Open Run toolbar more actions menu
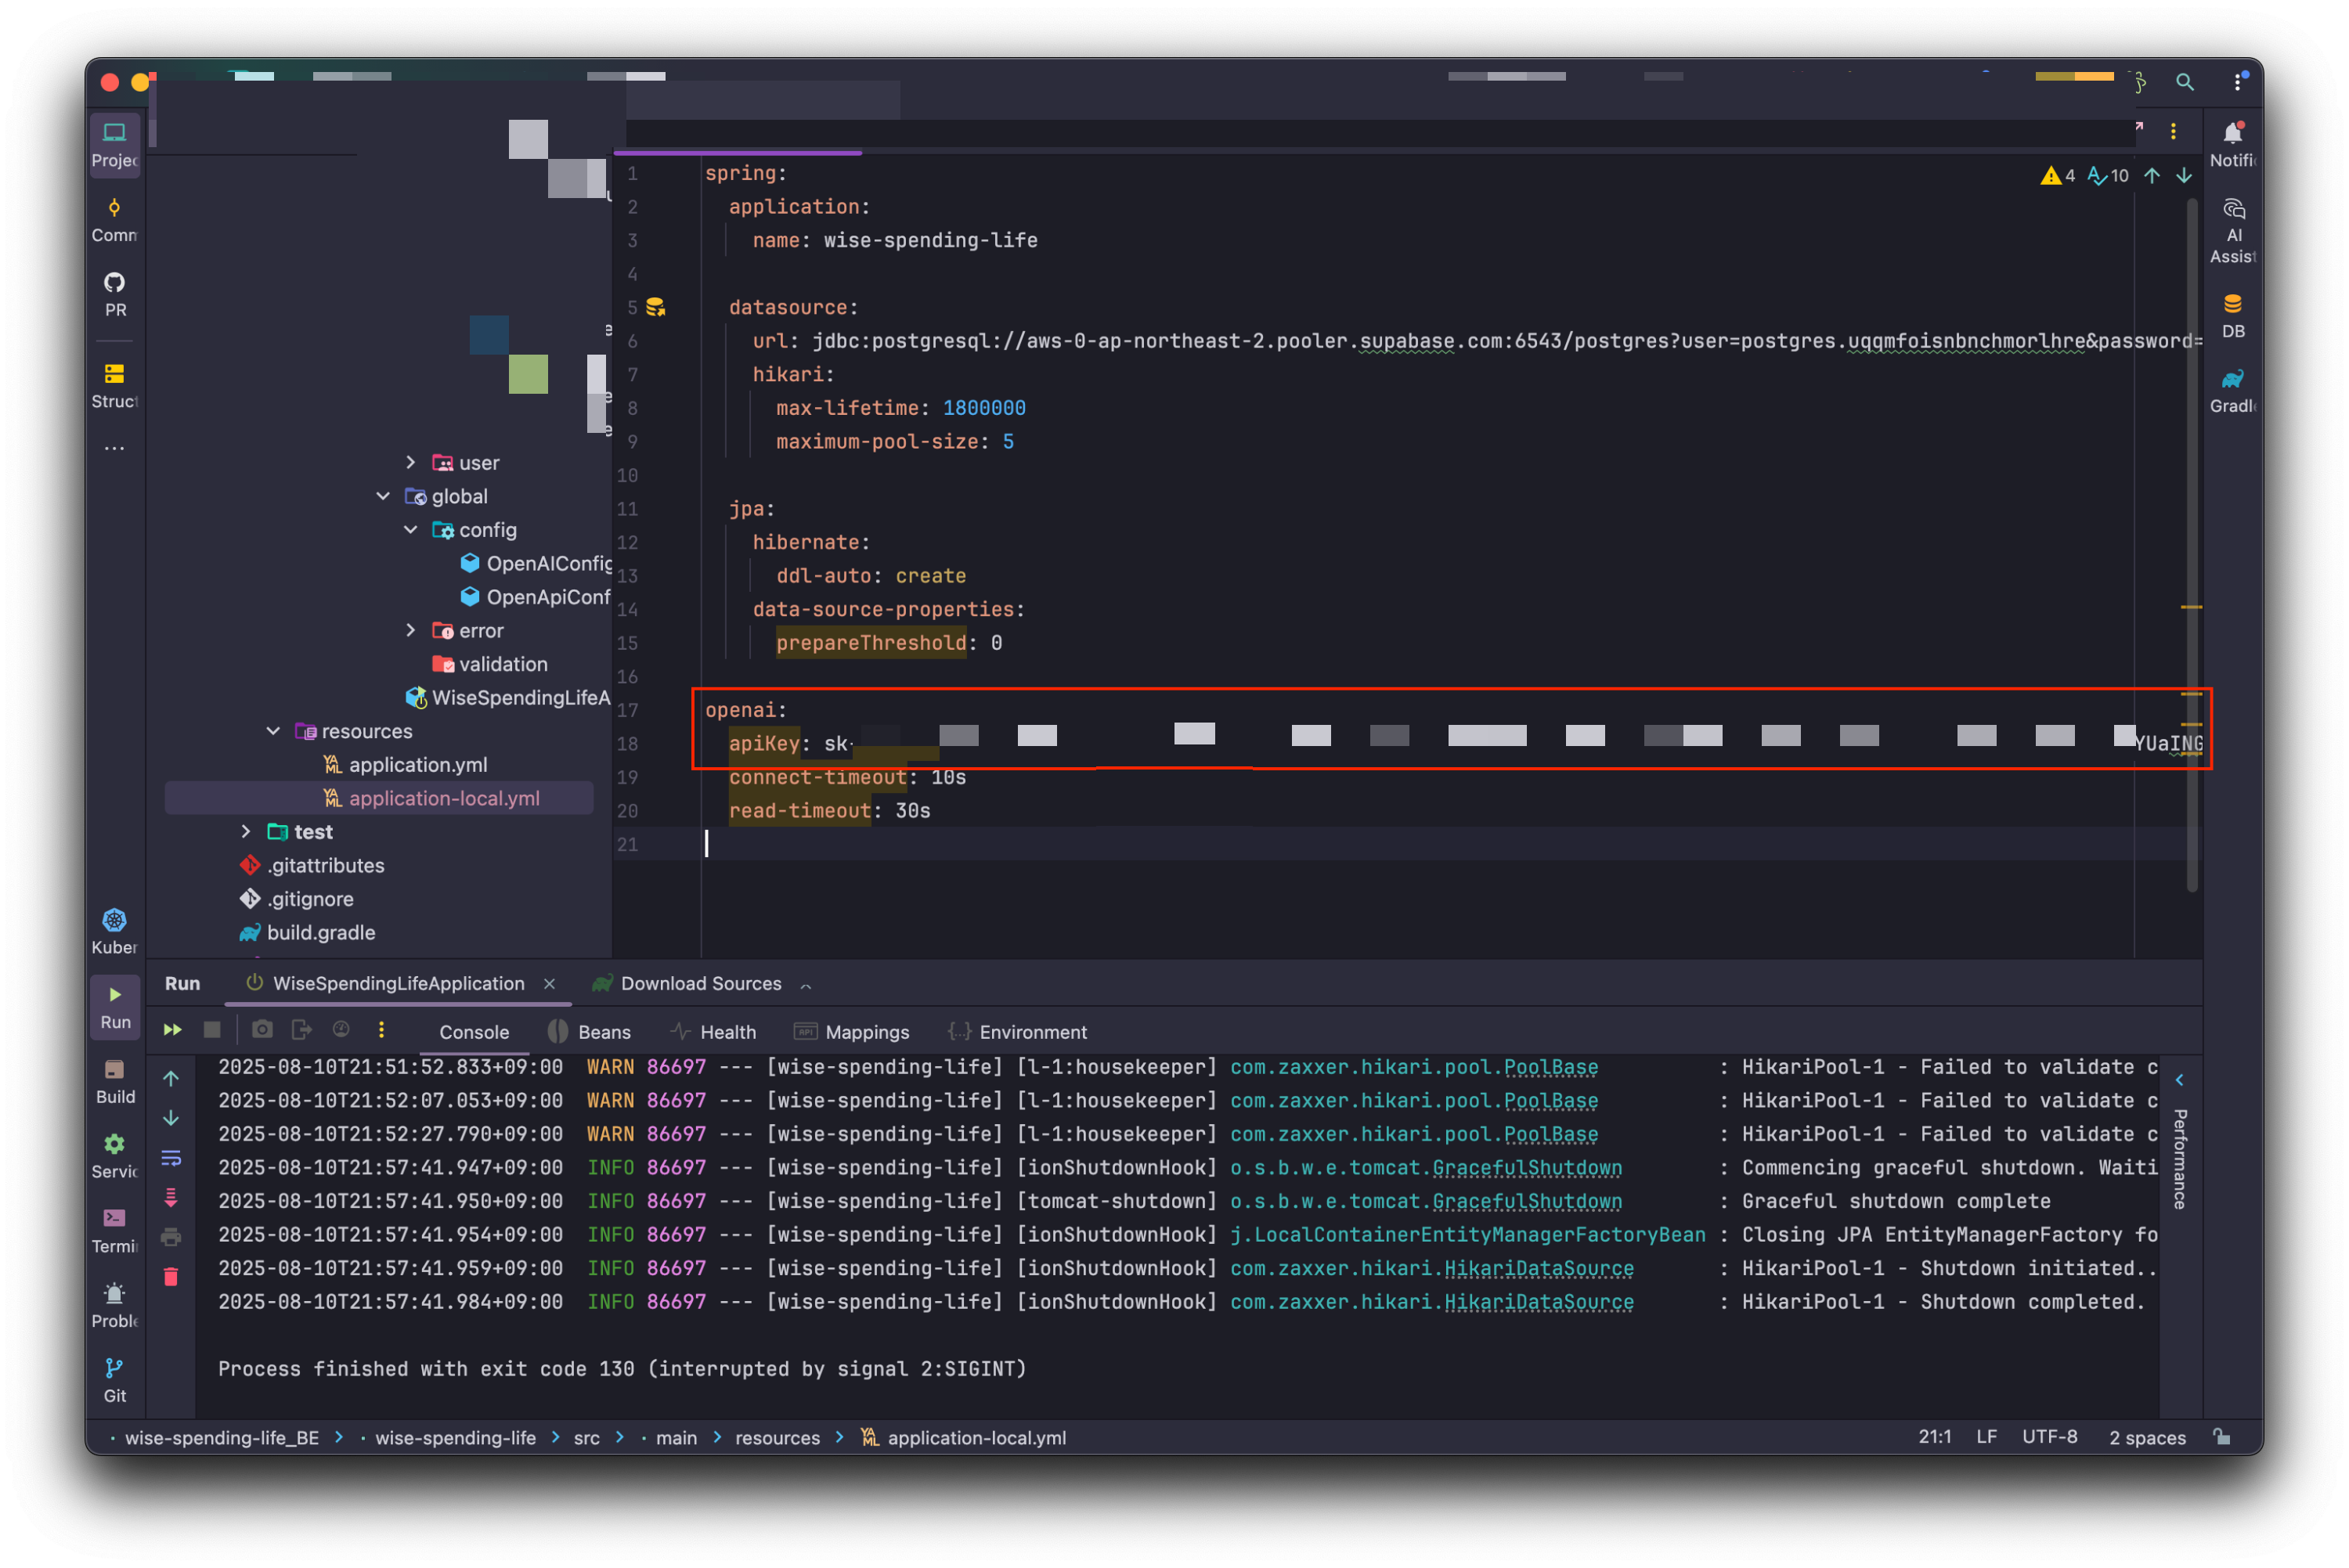The width and height of the screenshot is (2349, 1568). 381,1030
